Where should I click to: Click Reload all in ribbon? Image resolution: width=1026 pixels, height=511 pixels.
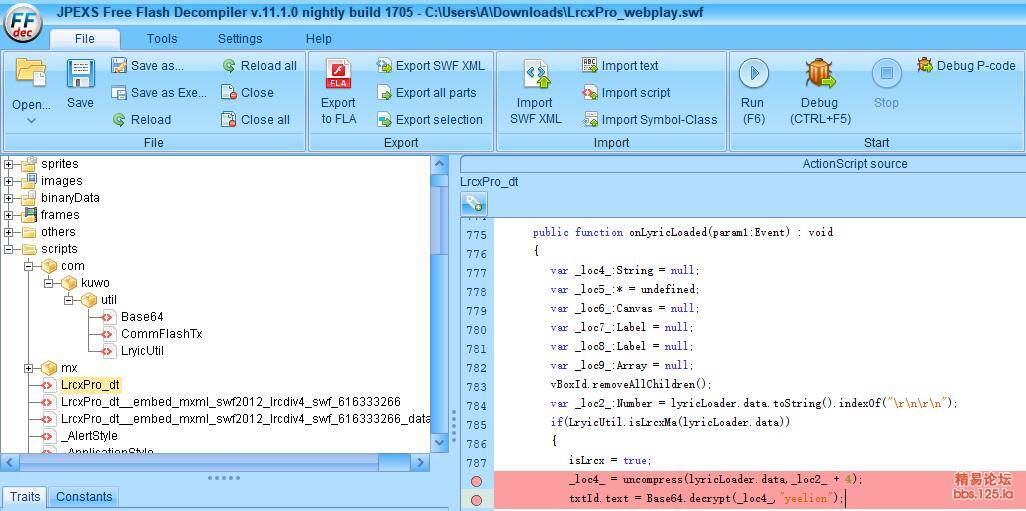259,65
